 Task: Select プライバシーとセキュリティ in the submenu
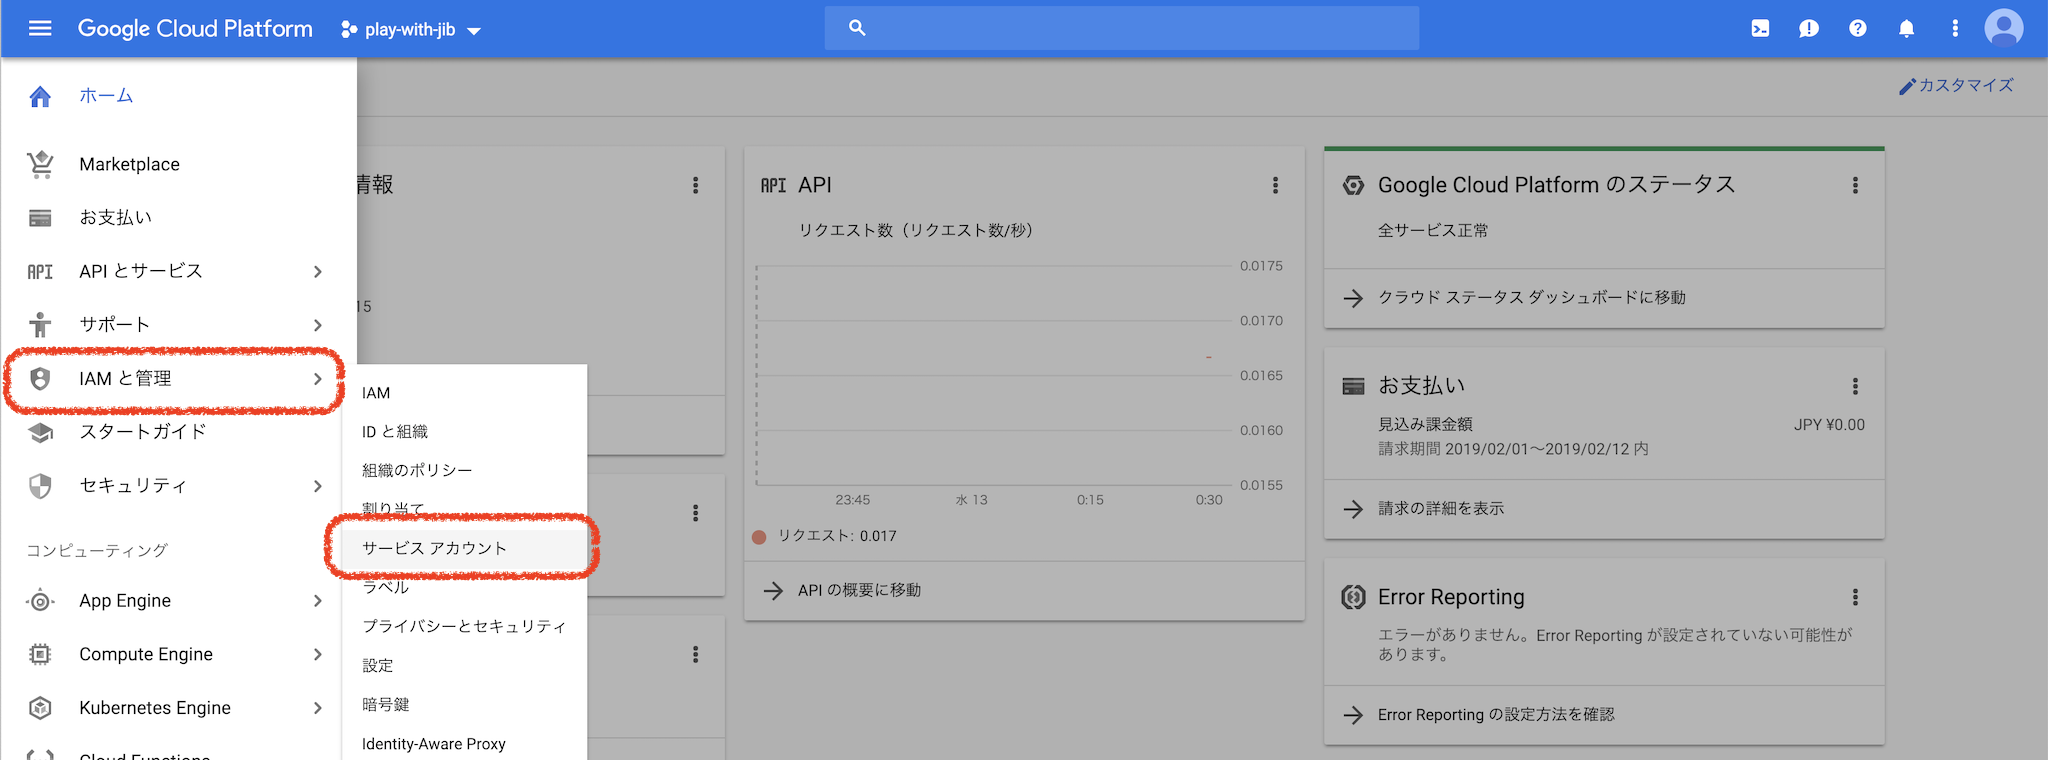[x=464, y=626]
